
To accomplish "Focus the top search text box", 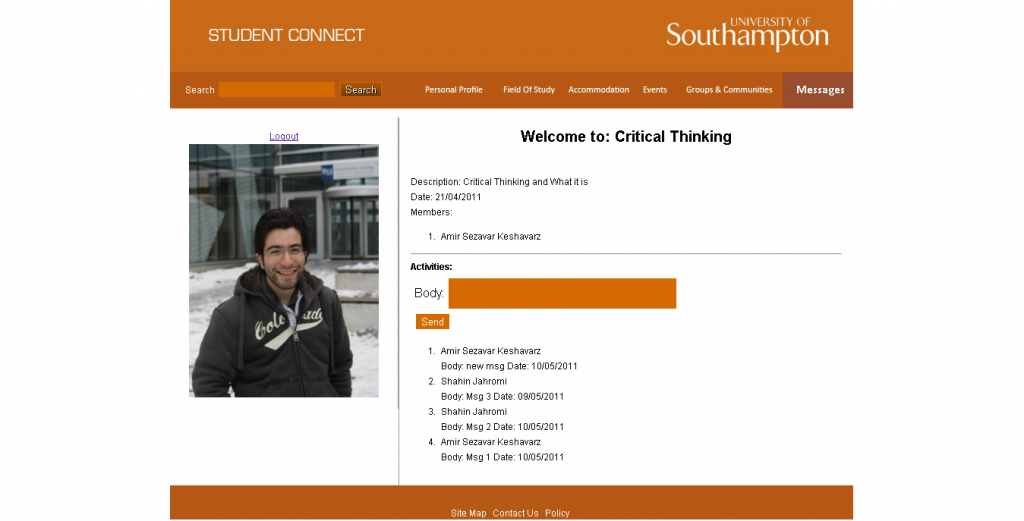I will tap(277, 90).
